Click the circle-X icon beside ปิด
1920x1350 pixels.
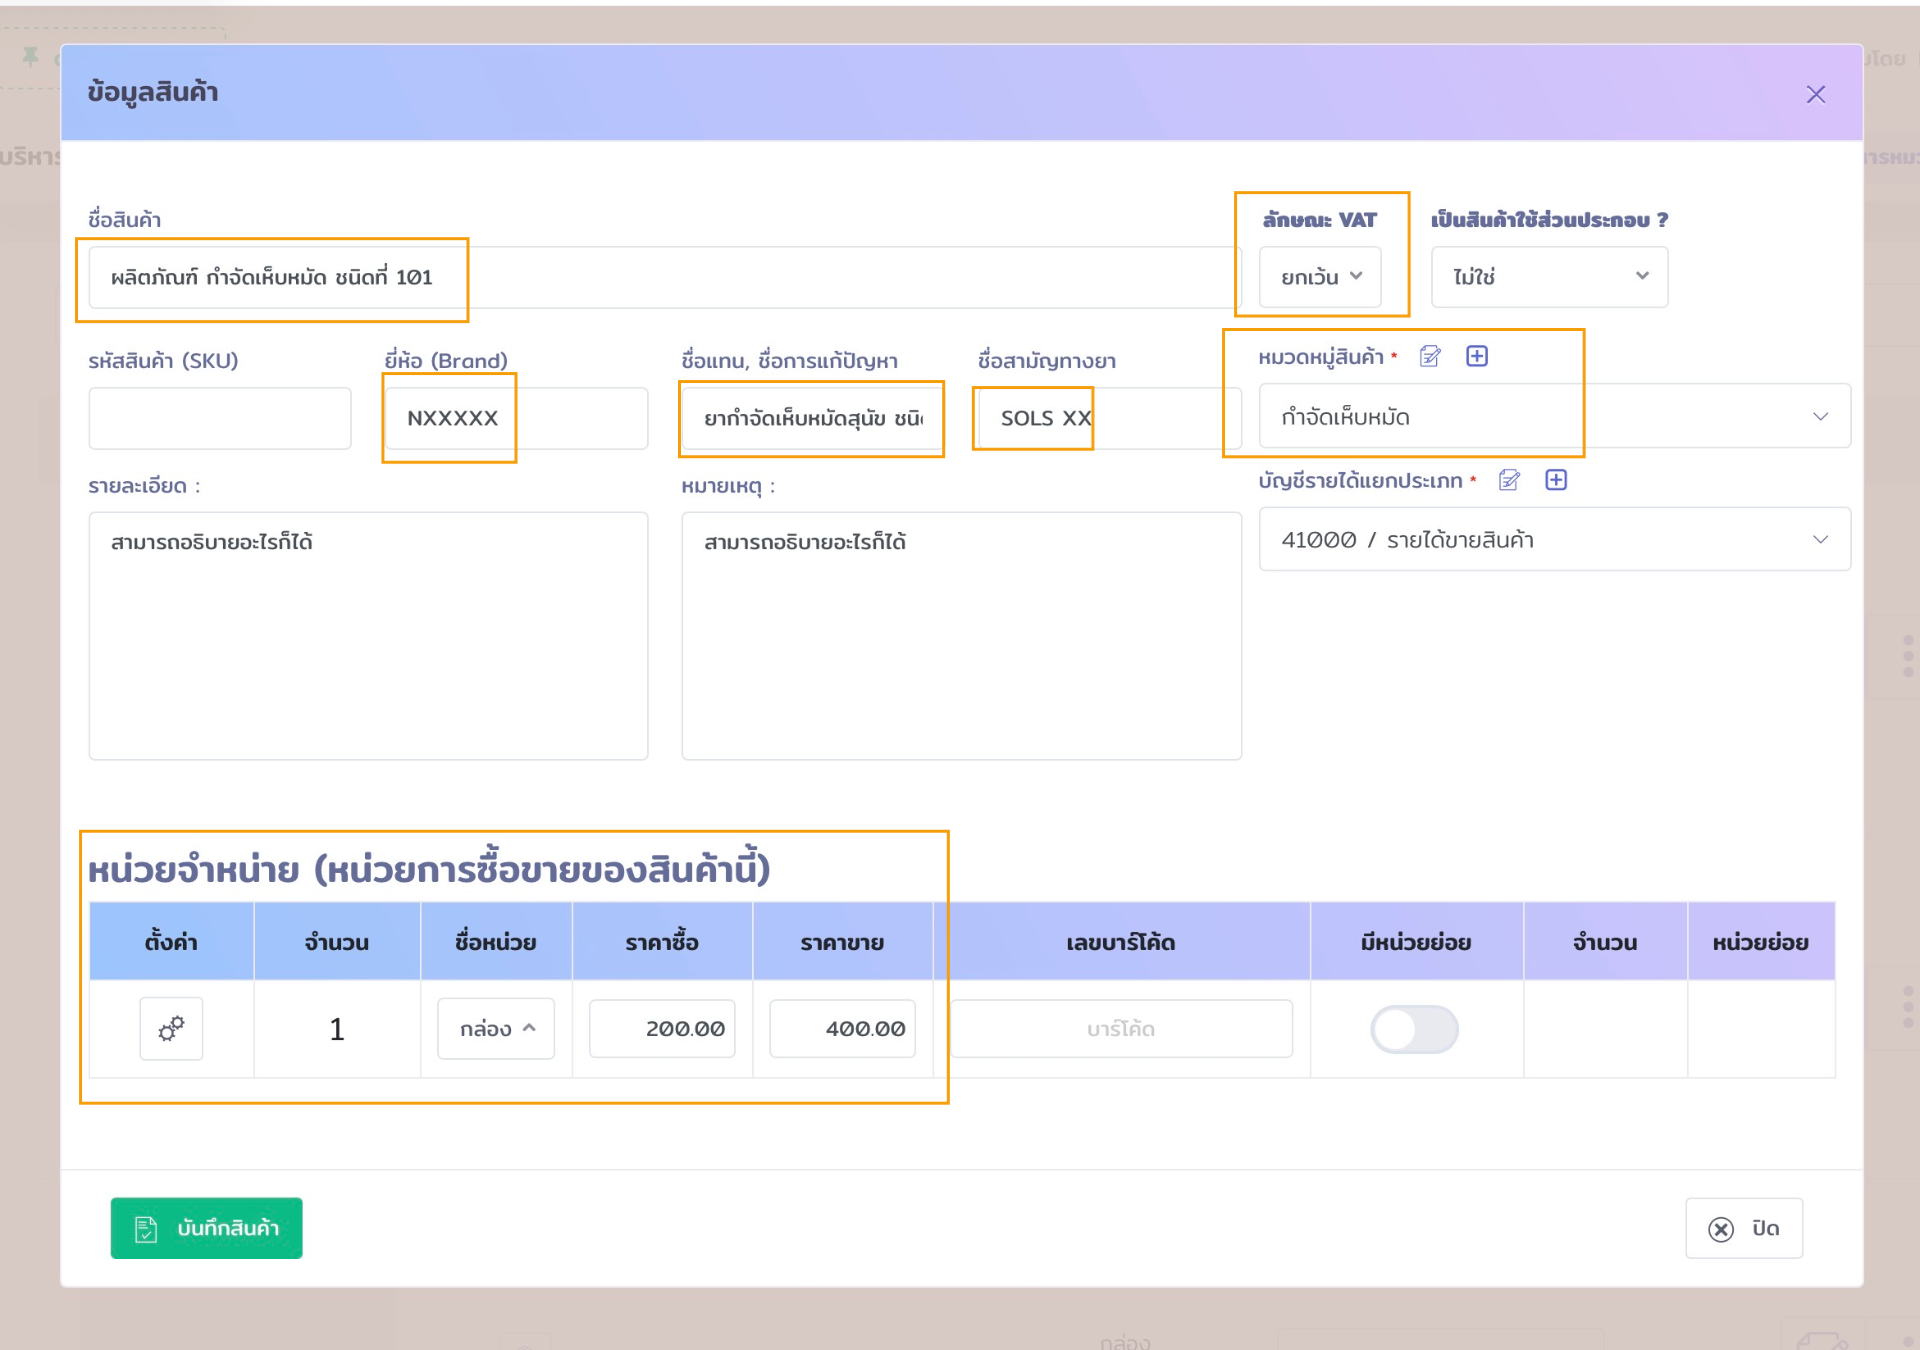[1719, 1228]
